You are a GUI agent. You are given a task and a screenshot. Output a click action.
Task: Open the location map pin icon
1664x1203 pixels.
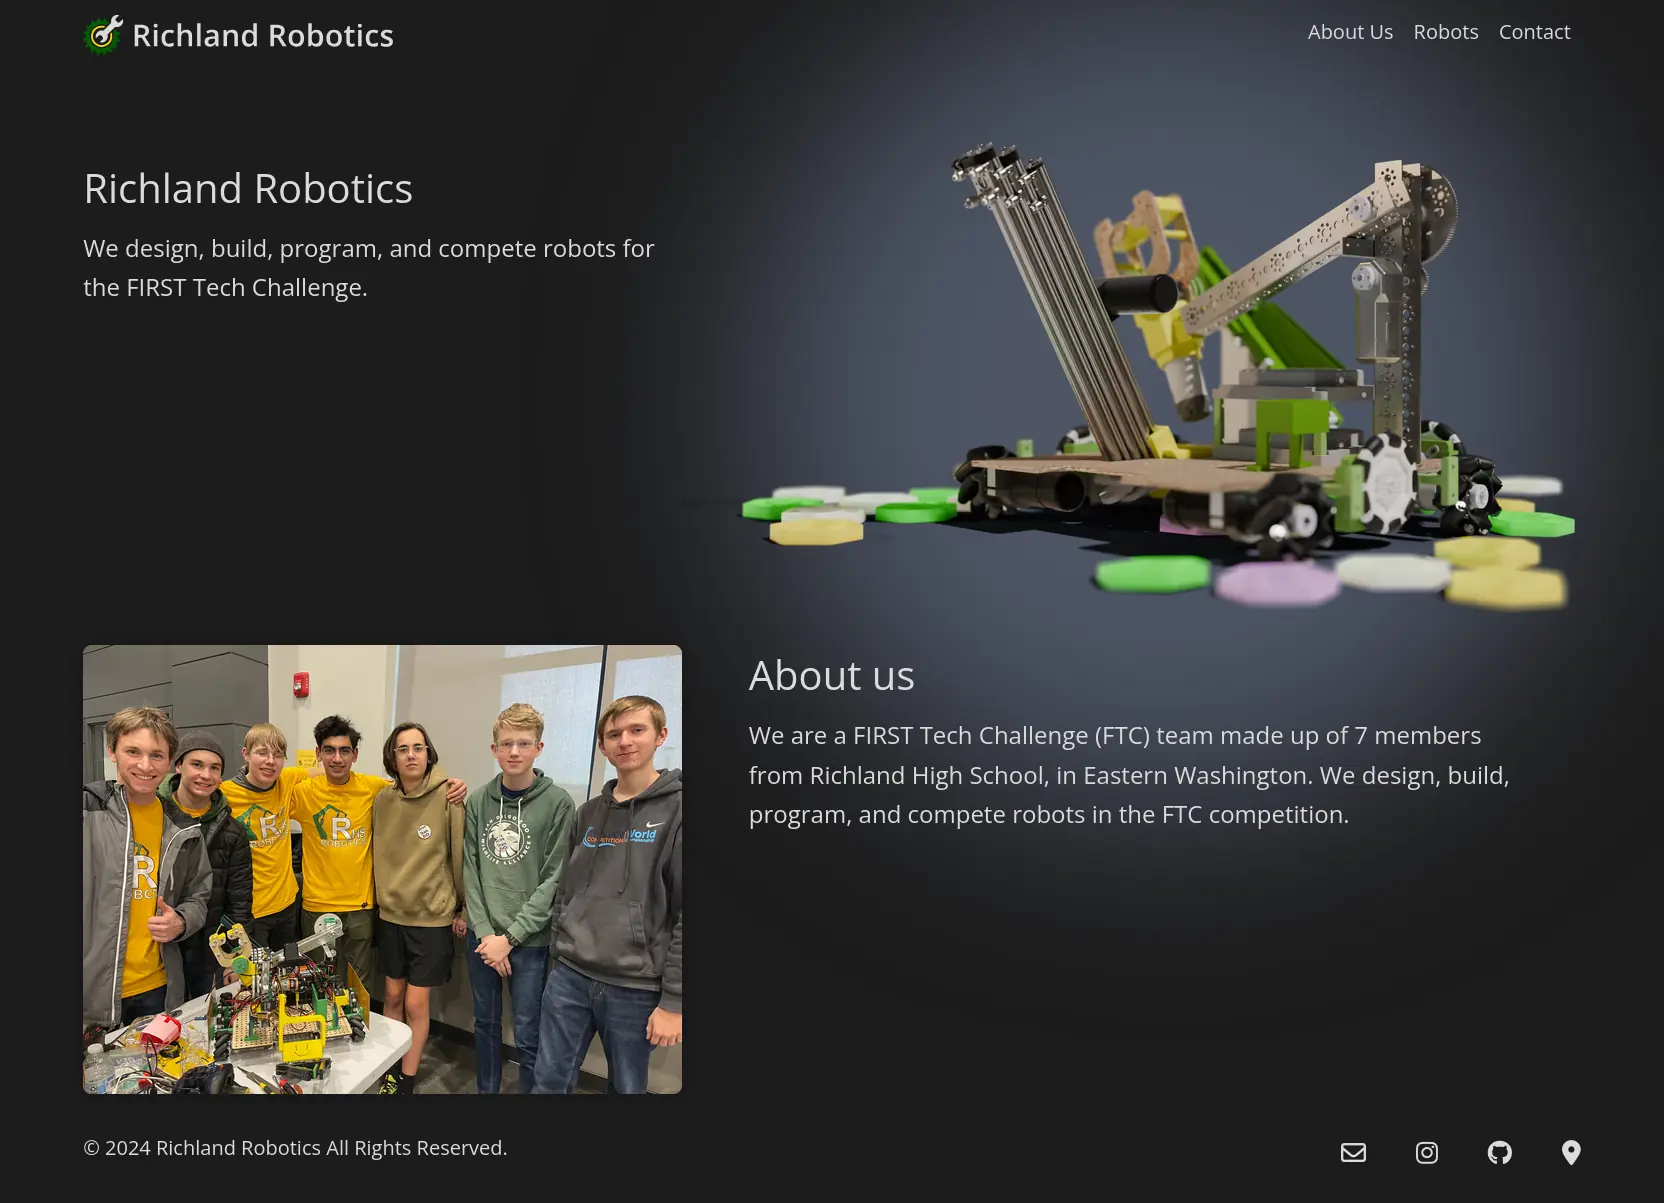point(1571,1152)
